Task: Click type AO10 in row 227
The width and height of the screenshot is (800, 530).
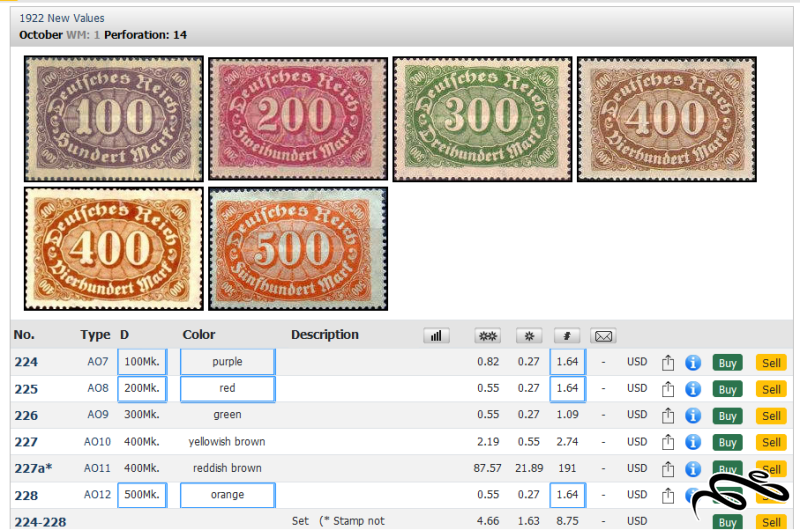Action: click(x=97, y=442)
